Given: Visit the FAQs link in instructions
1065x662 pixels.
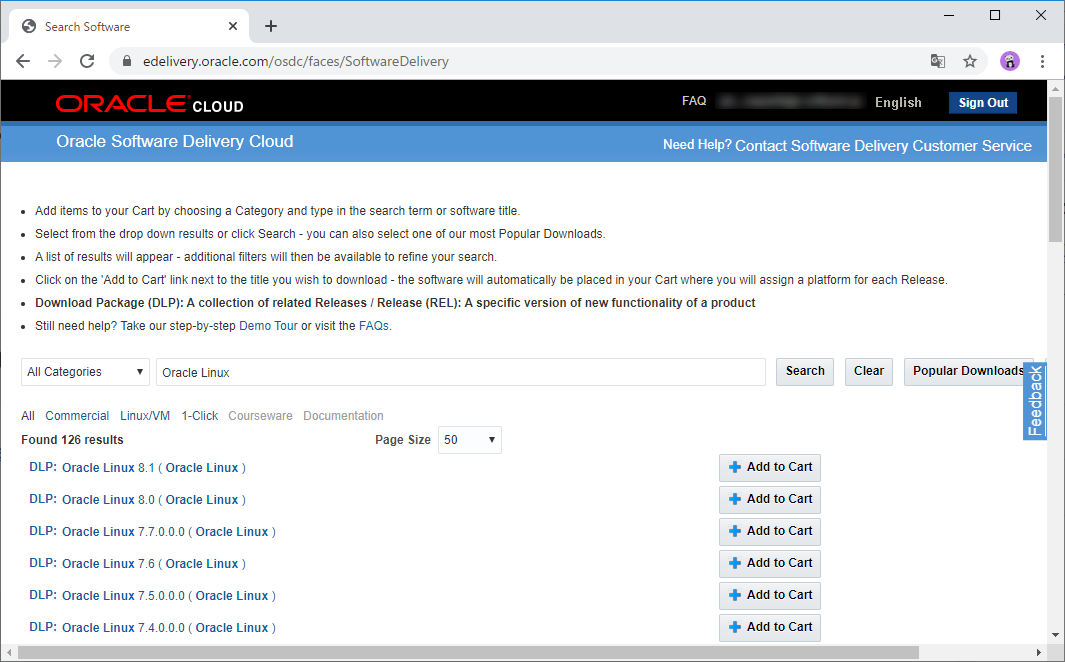Looking at the screenshot, I should click(x=374, y=326).
